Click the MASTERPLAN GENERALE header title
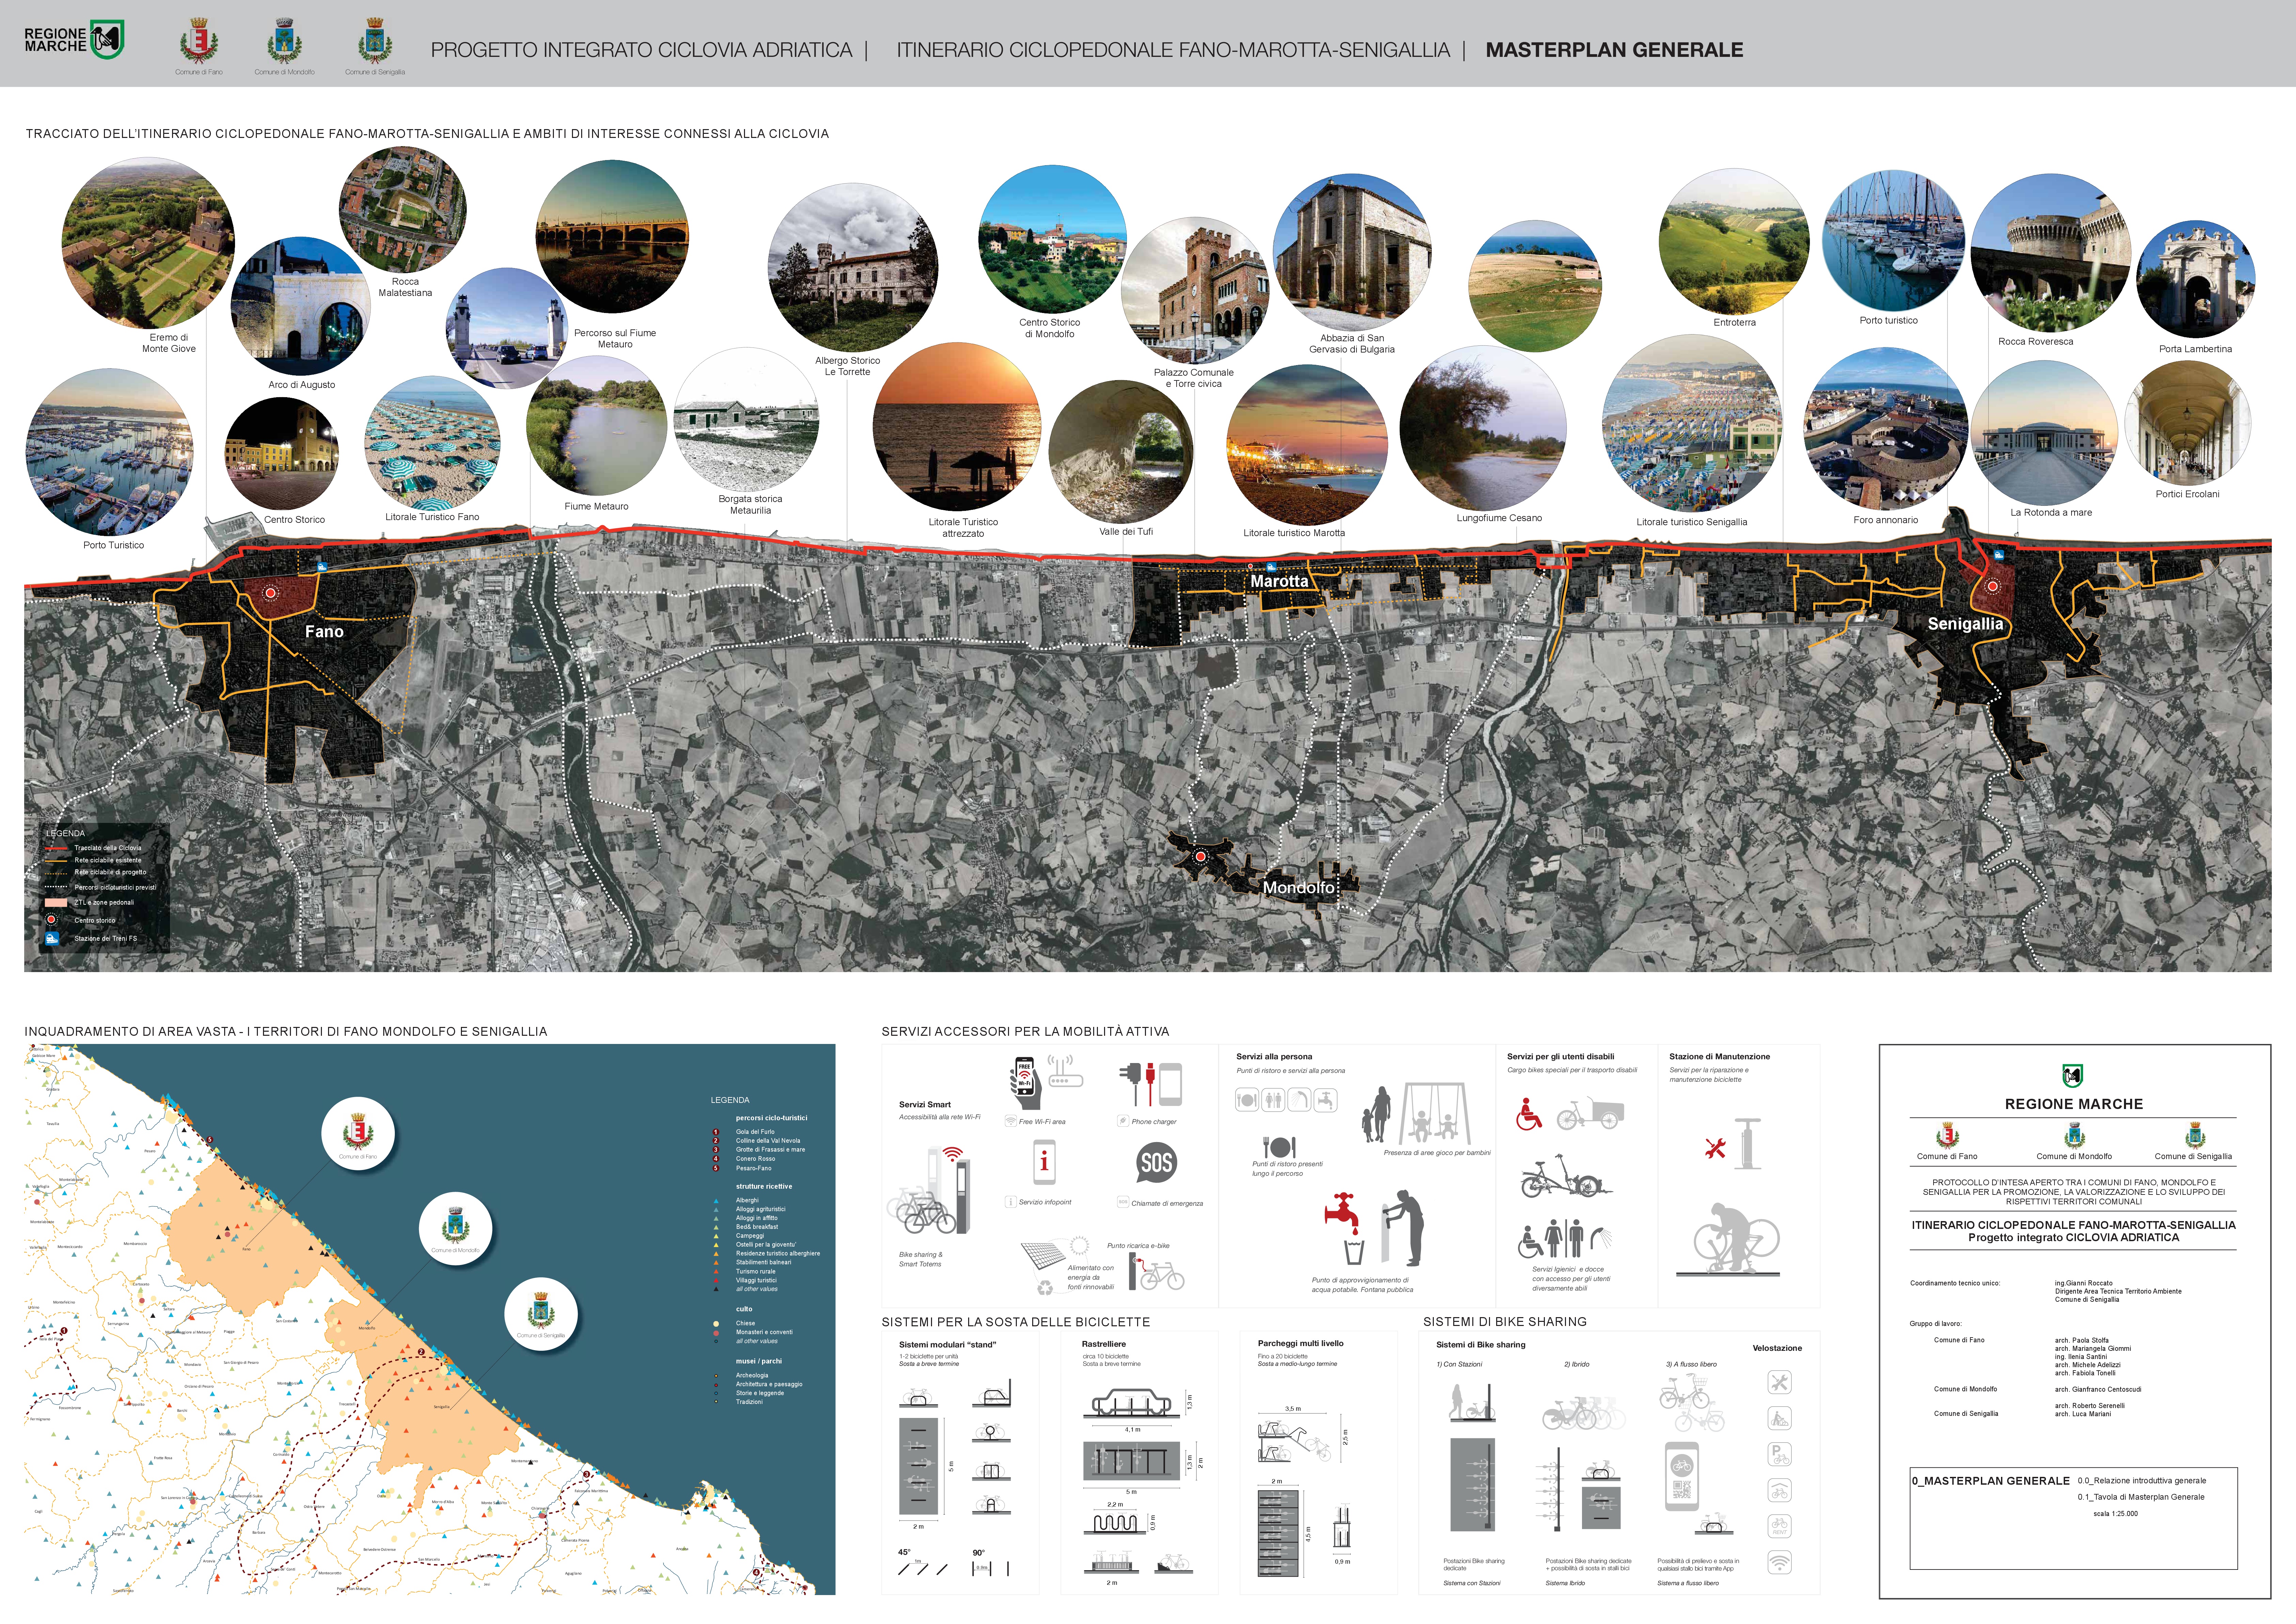This screenshot has height=1624, width=2296. pos(1614,50)
